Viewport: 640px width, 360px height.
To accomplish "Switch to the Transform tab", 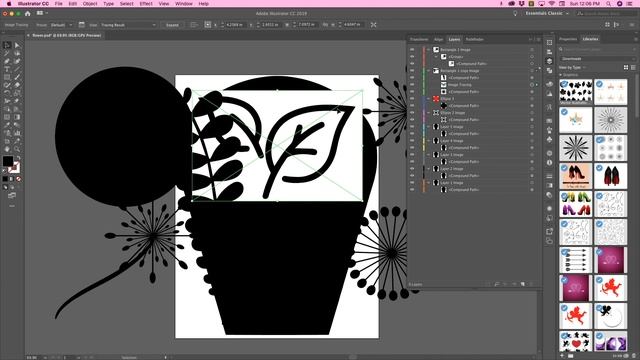I will [419, 40].
